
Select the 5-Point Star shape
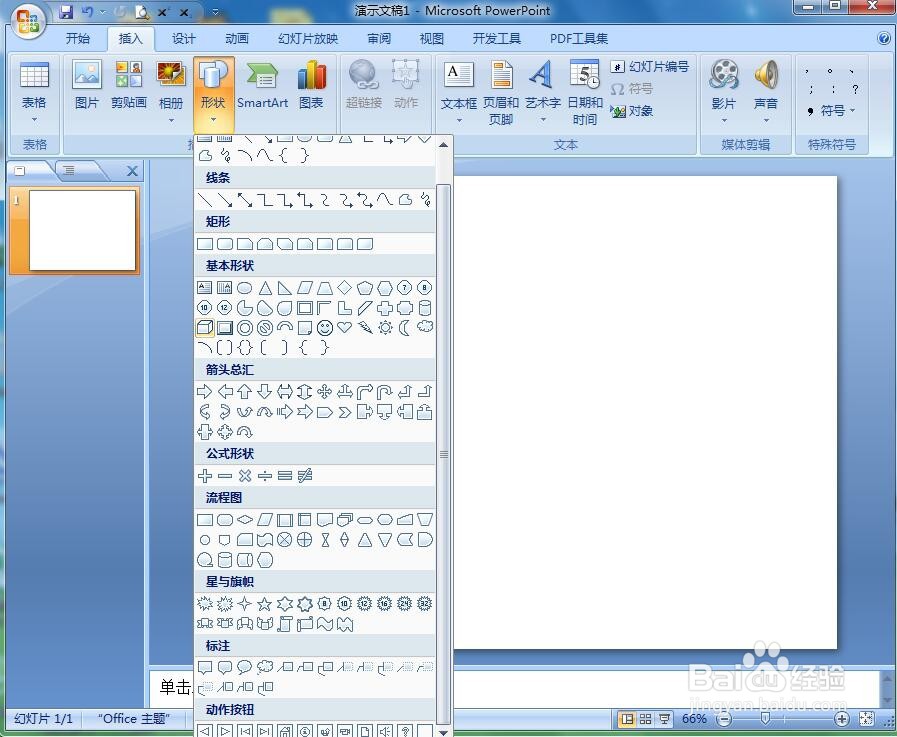pos(264,604)
